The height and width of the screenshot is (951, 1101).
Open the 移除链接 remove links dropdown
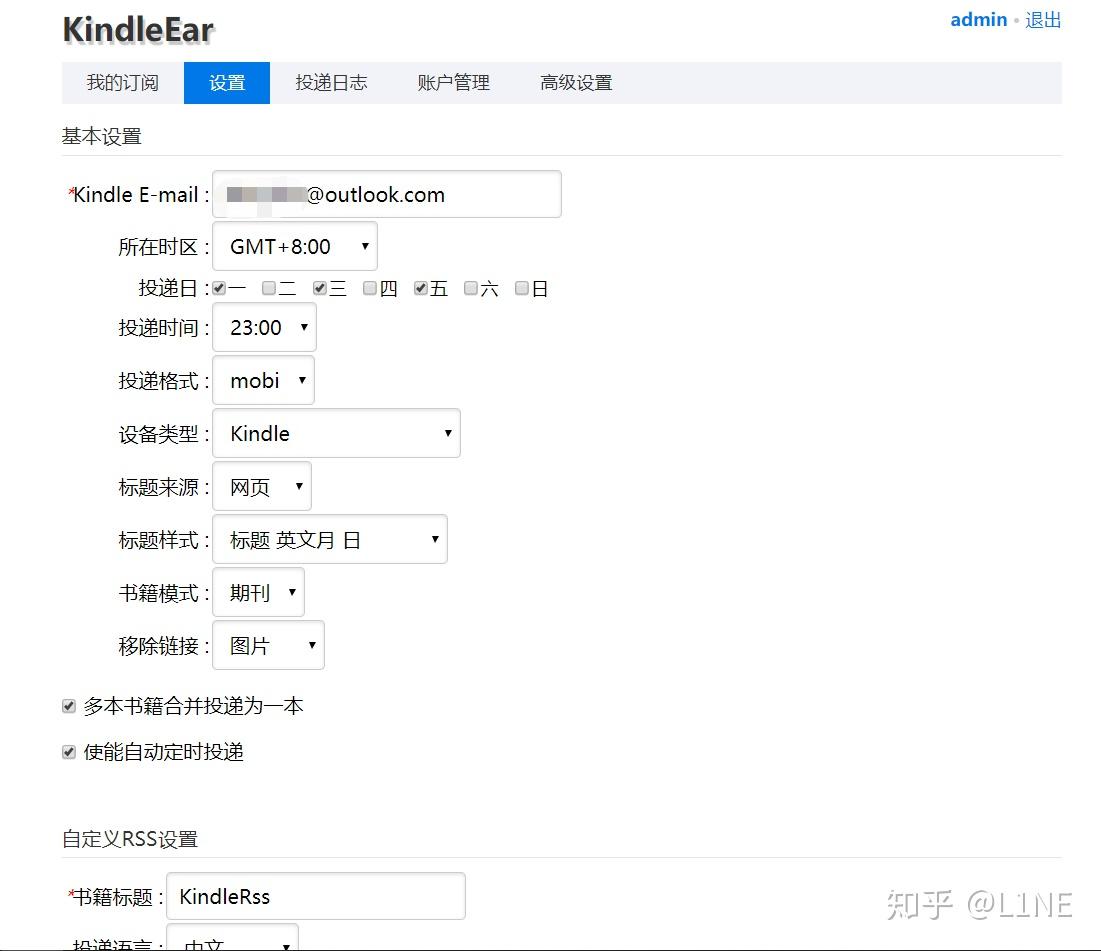(268, 645)
